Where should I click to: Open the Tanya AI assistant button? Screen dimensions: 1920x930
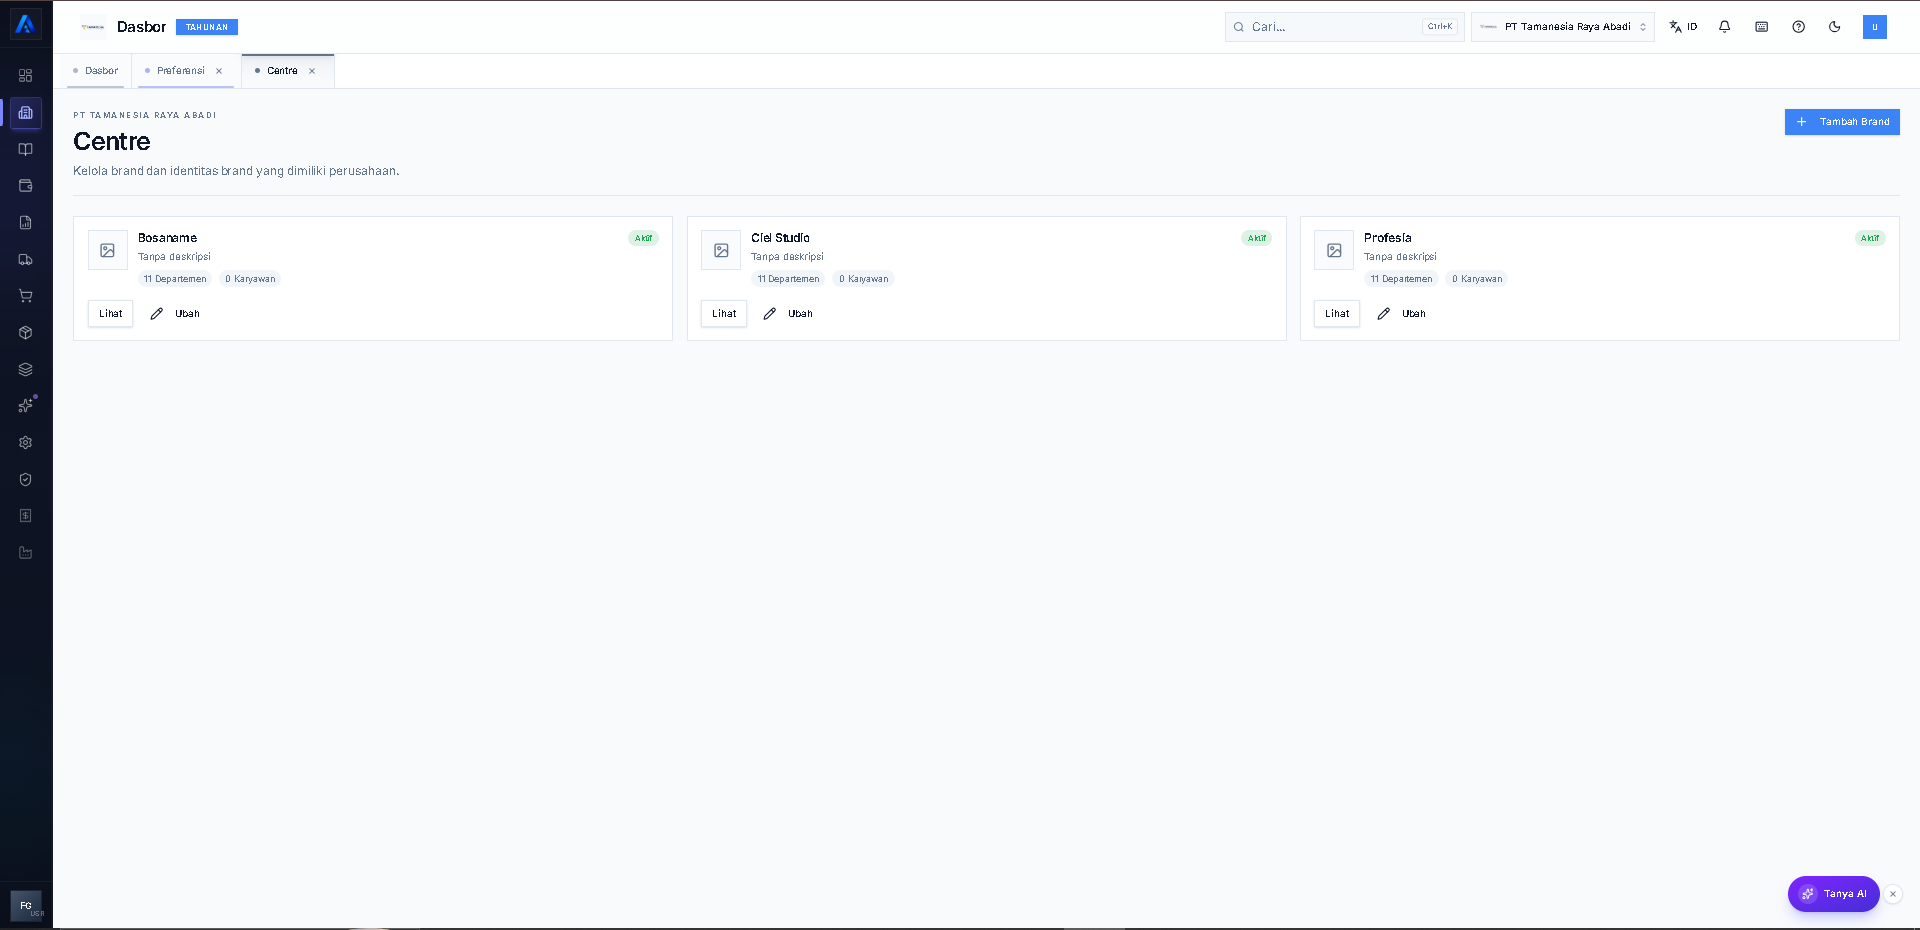pos(1833,894)
